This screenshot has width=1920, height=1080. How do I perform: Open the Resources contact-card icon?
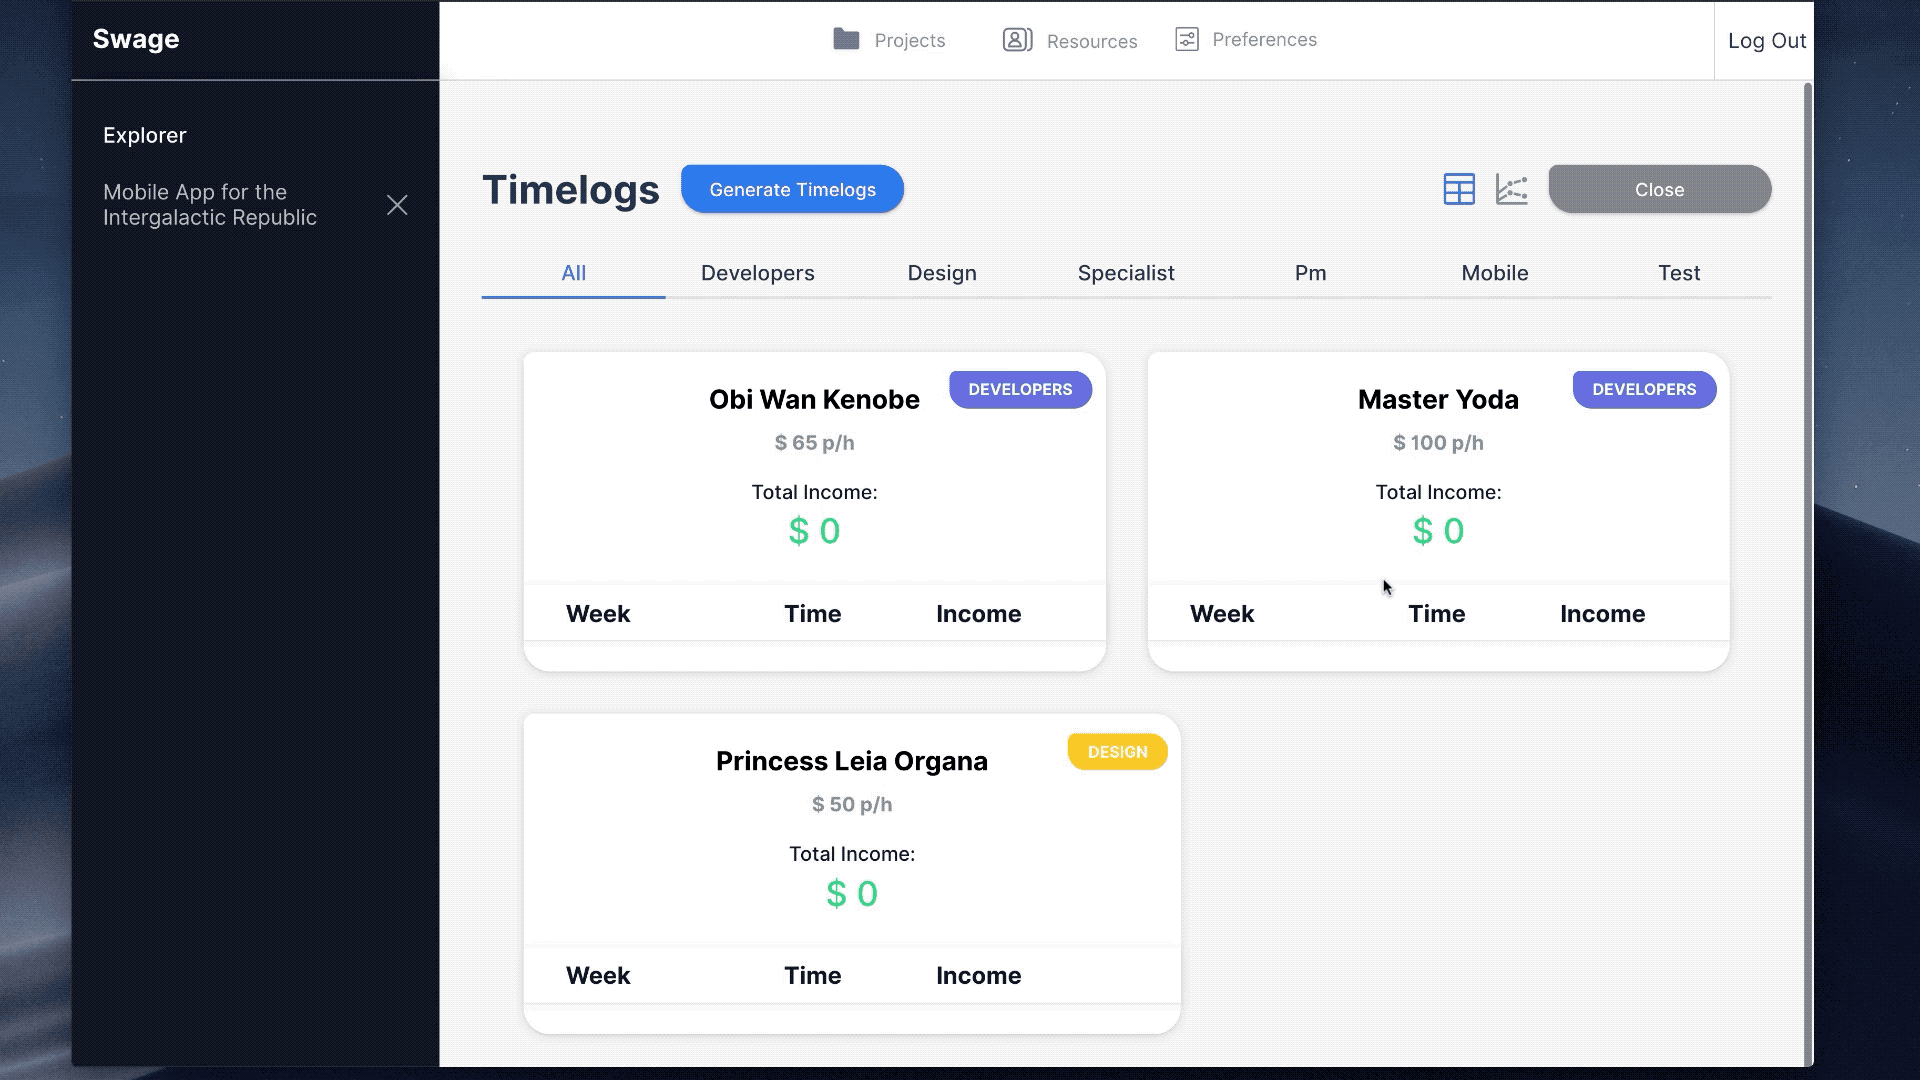tap(1017, 40)
